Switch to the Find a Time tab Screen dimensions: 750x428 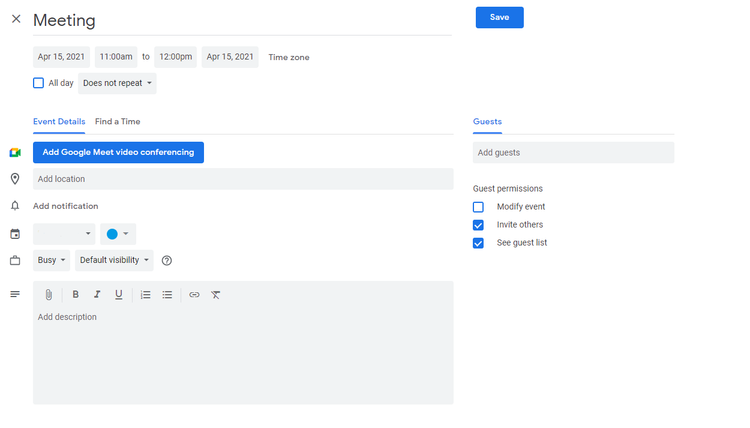click(x=118, y=121)
